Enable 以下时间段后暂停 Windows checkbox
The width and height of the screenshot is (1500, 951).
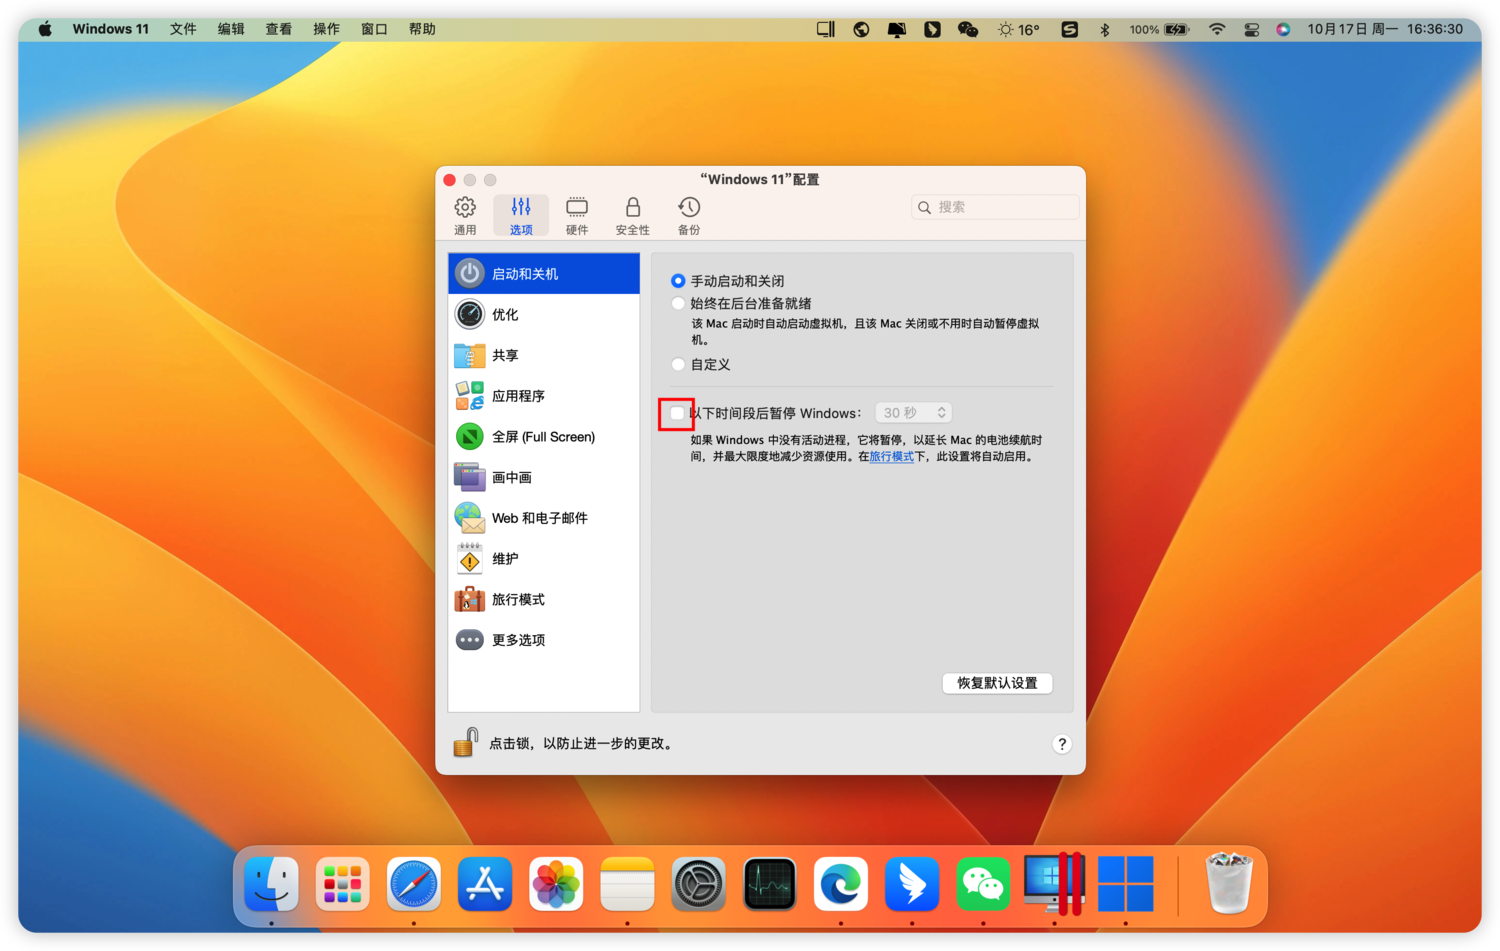[x=677, y=413]
